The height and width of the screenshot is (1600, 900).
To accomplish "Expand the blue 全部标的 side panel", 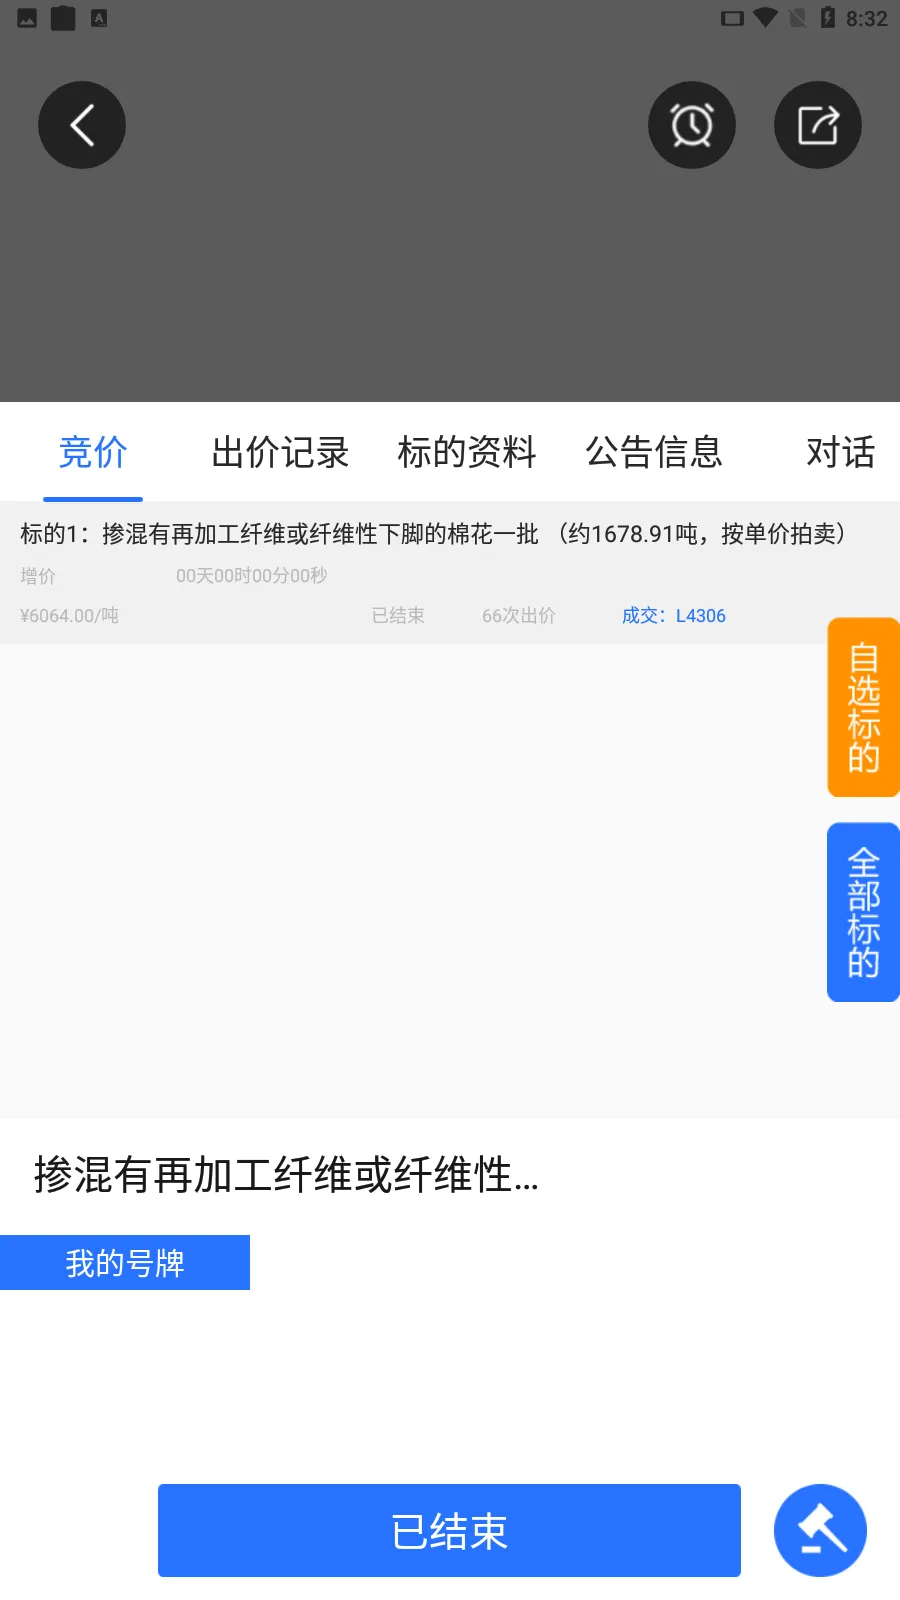I will pyautogui.click(x=863, y=912).
